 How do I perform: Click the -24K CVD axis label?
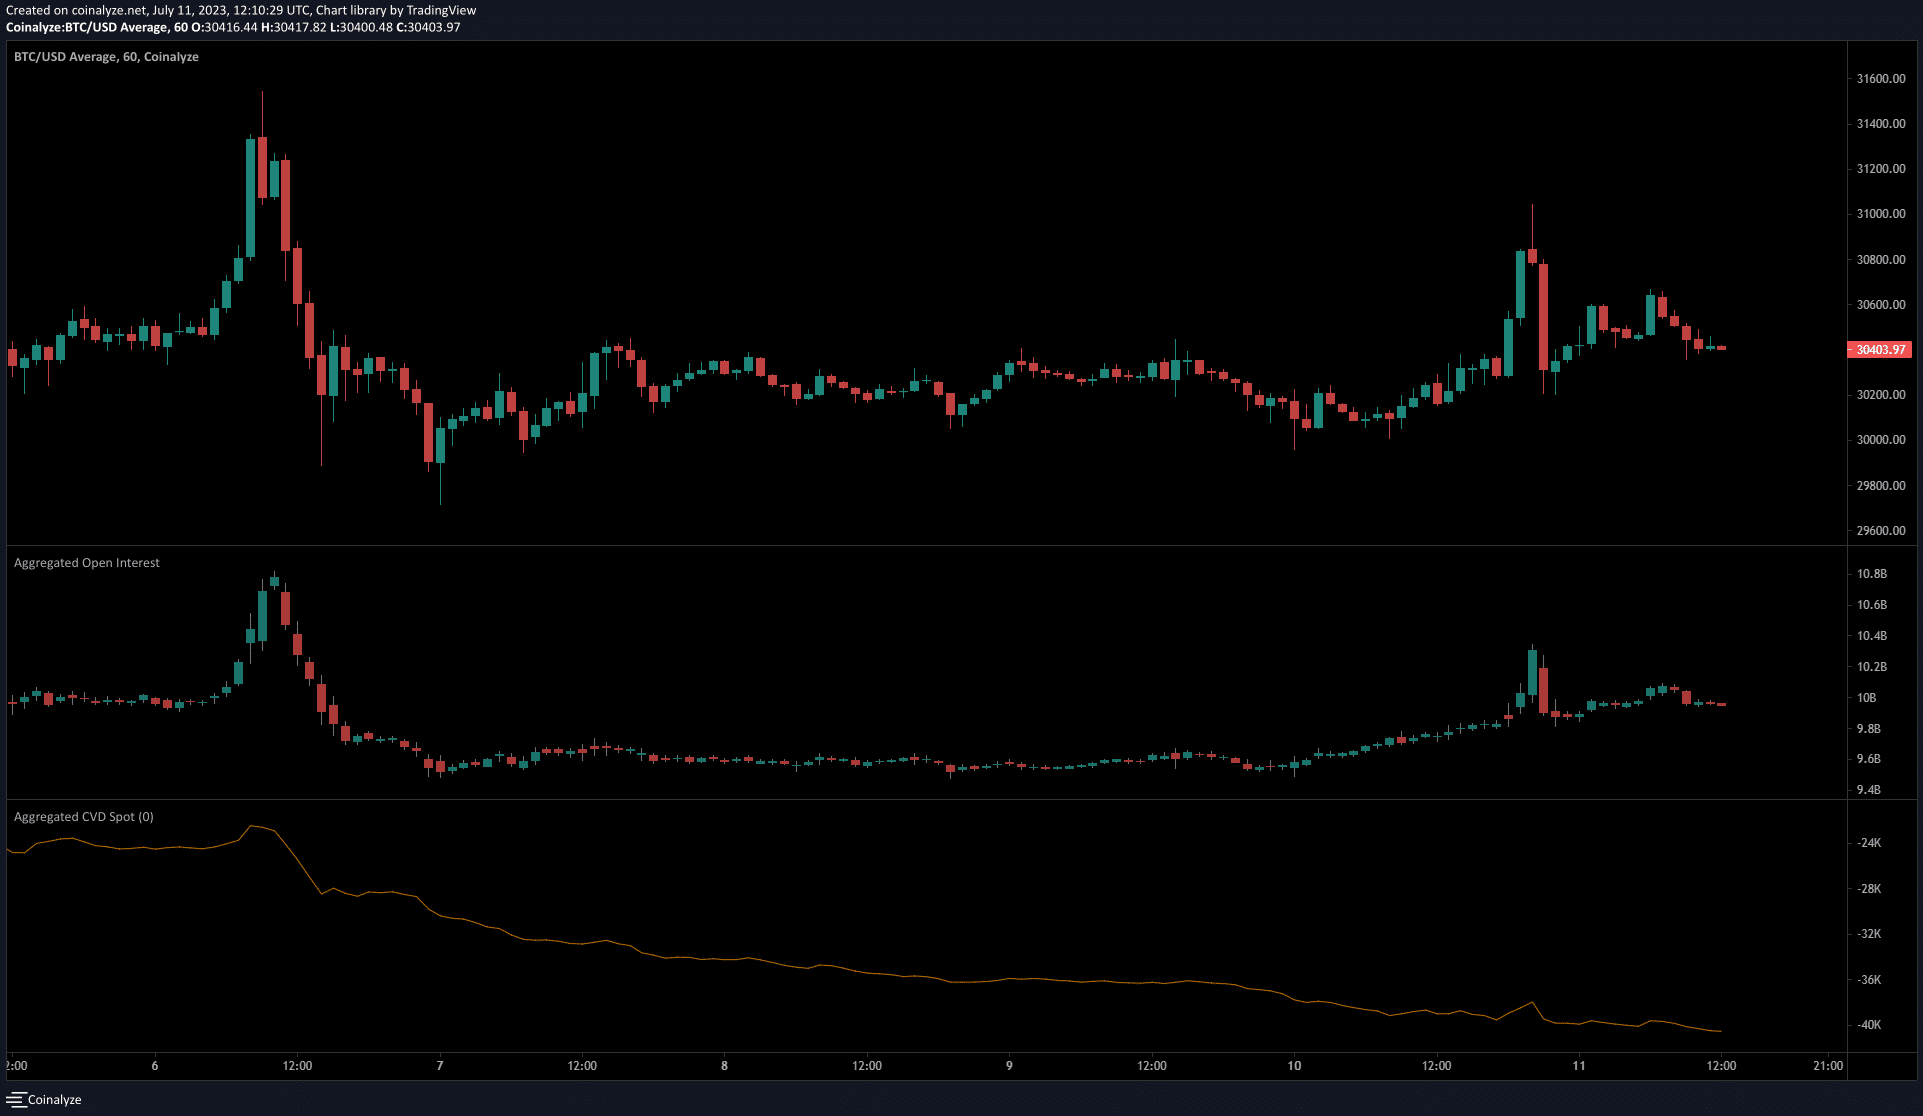coord(1869,843)
